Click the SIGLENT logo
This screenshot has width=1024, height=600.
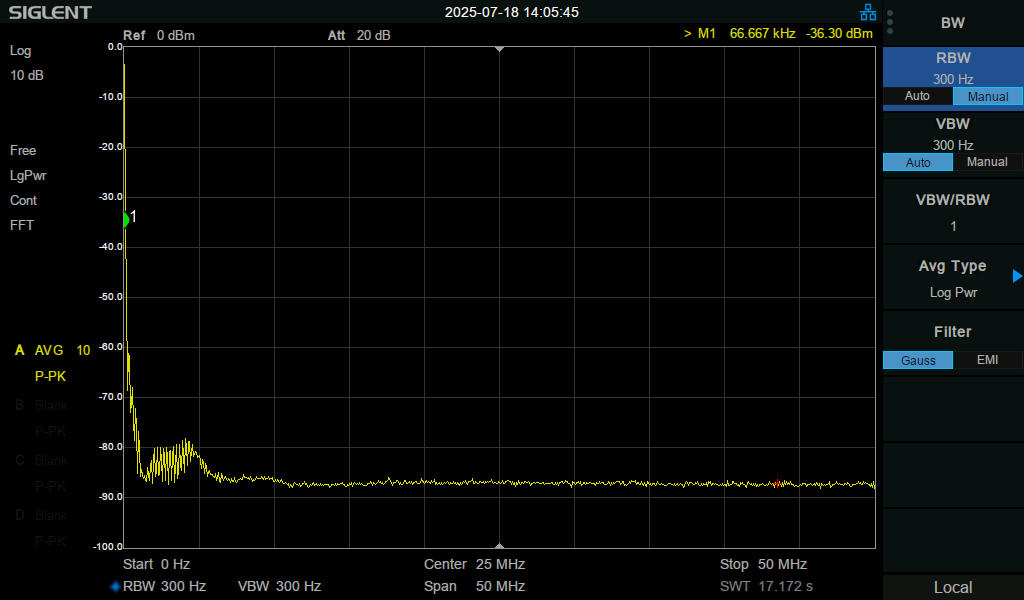(x=50, y=12)
